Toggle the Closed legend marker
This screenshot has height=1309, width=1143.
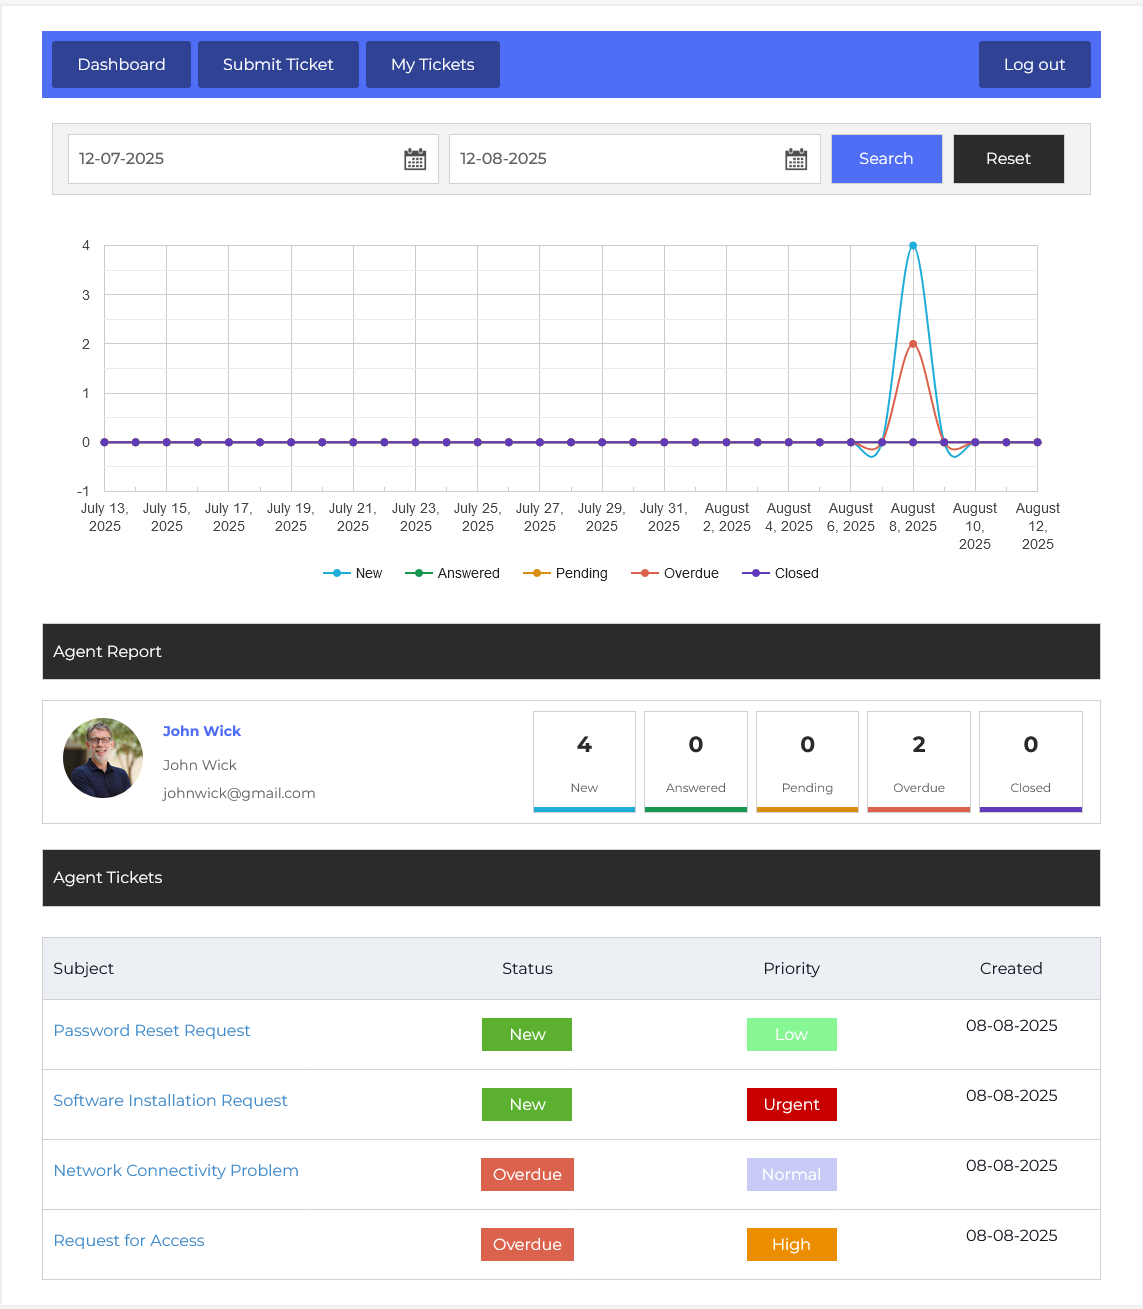click(756, 573)
